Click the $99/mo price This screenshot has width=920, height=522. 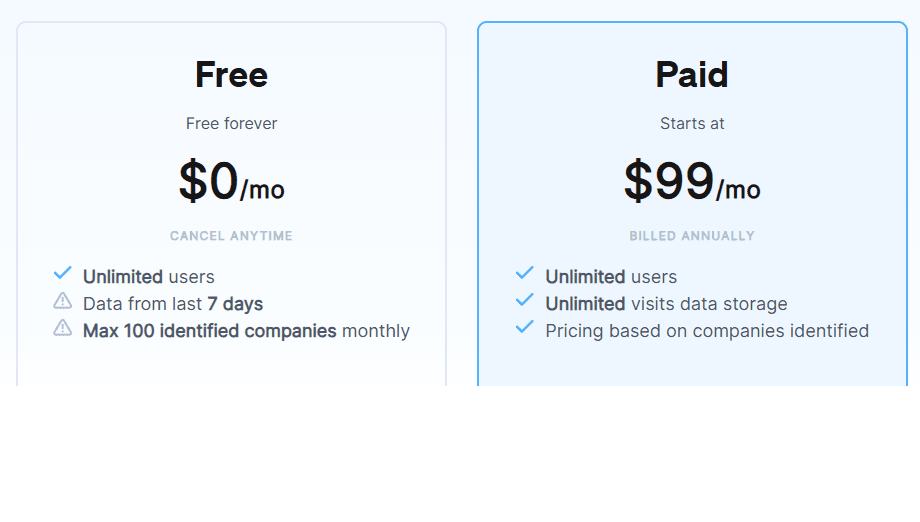pyautogui.click(x=692, y=182)
